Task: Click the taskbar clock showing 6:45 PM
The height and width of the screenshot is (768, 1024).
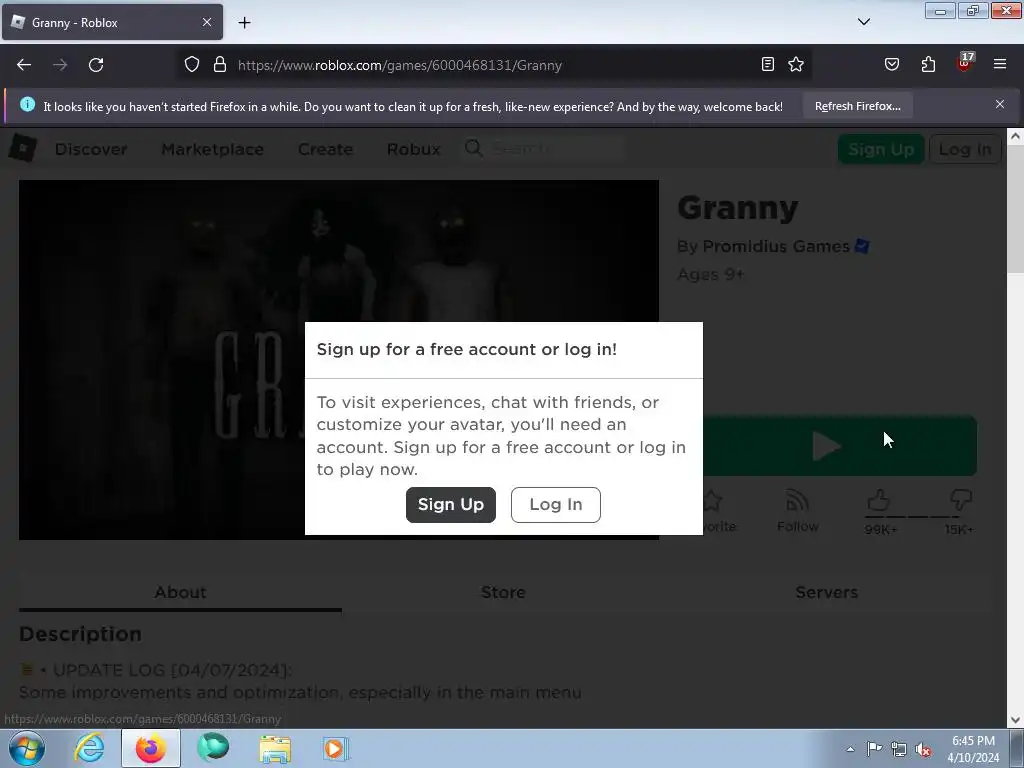Action: 973,749
